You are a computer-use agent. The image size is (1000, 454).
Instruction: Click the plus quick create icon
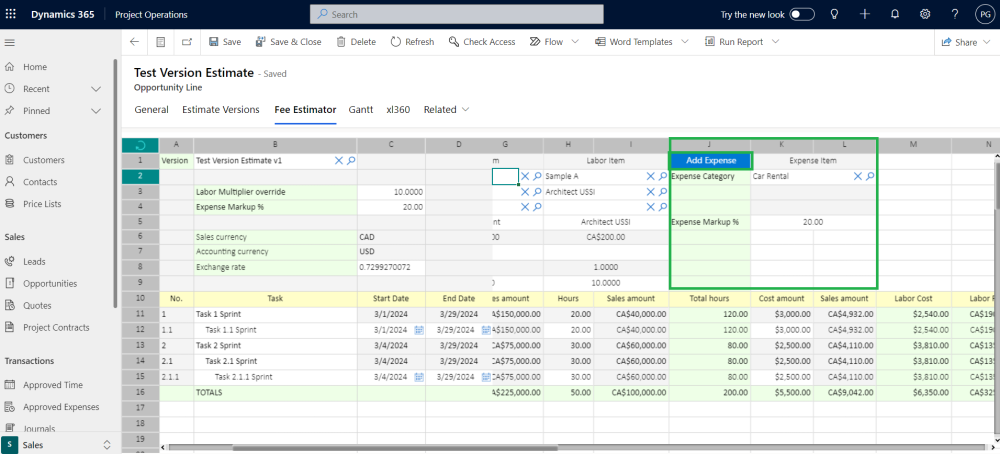[x=865, y=14]
